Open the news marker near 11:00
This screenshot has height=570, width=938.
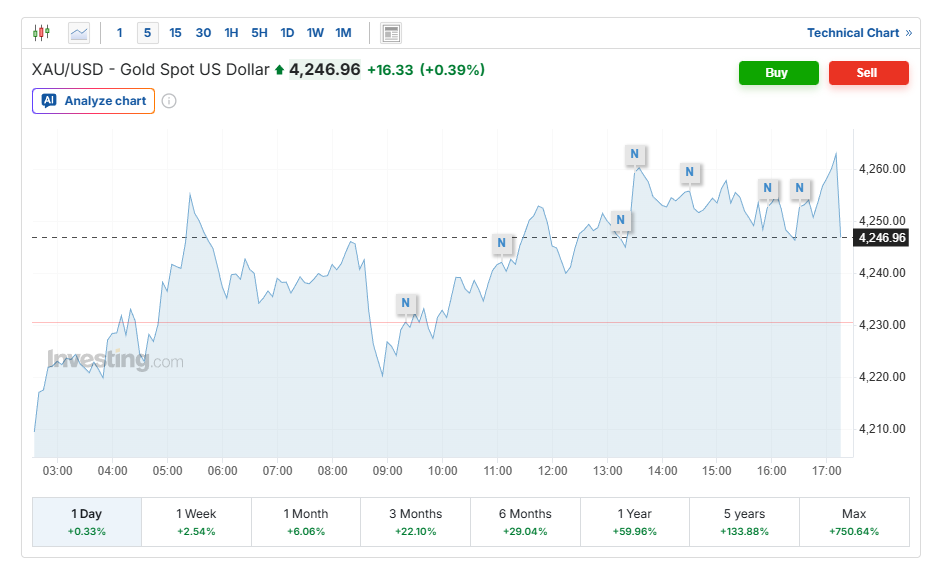pos(502,243)
